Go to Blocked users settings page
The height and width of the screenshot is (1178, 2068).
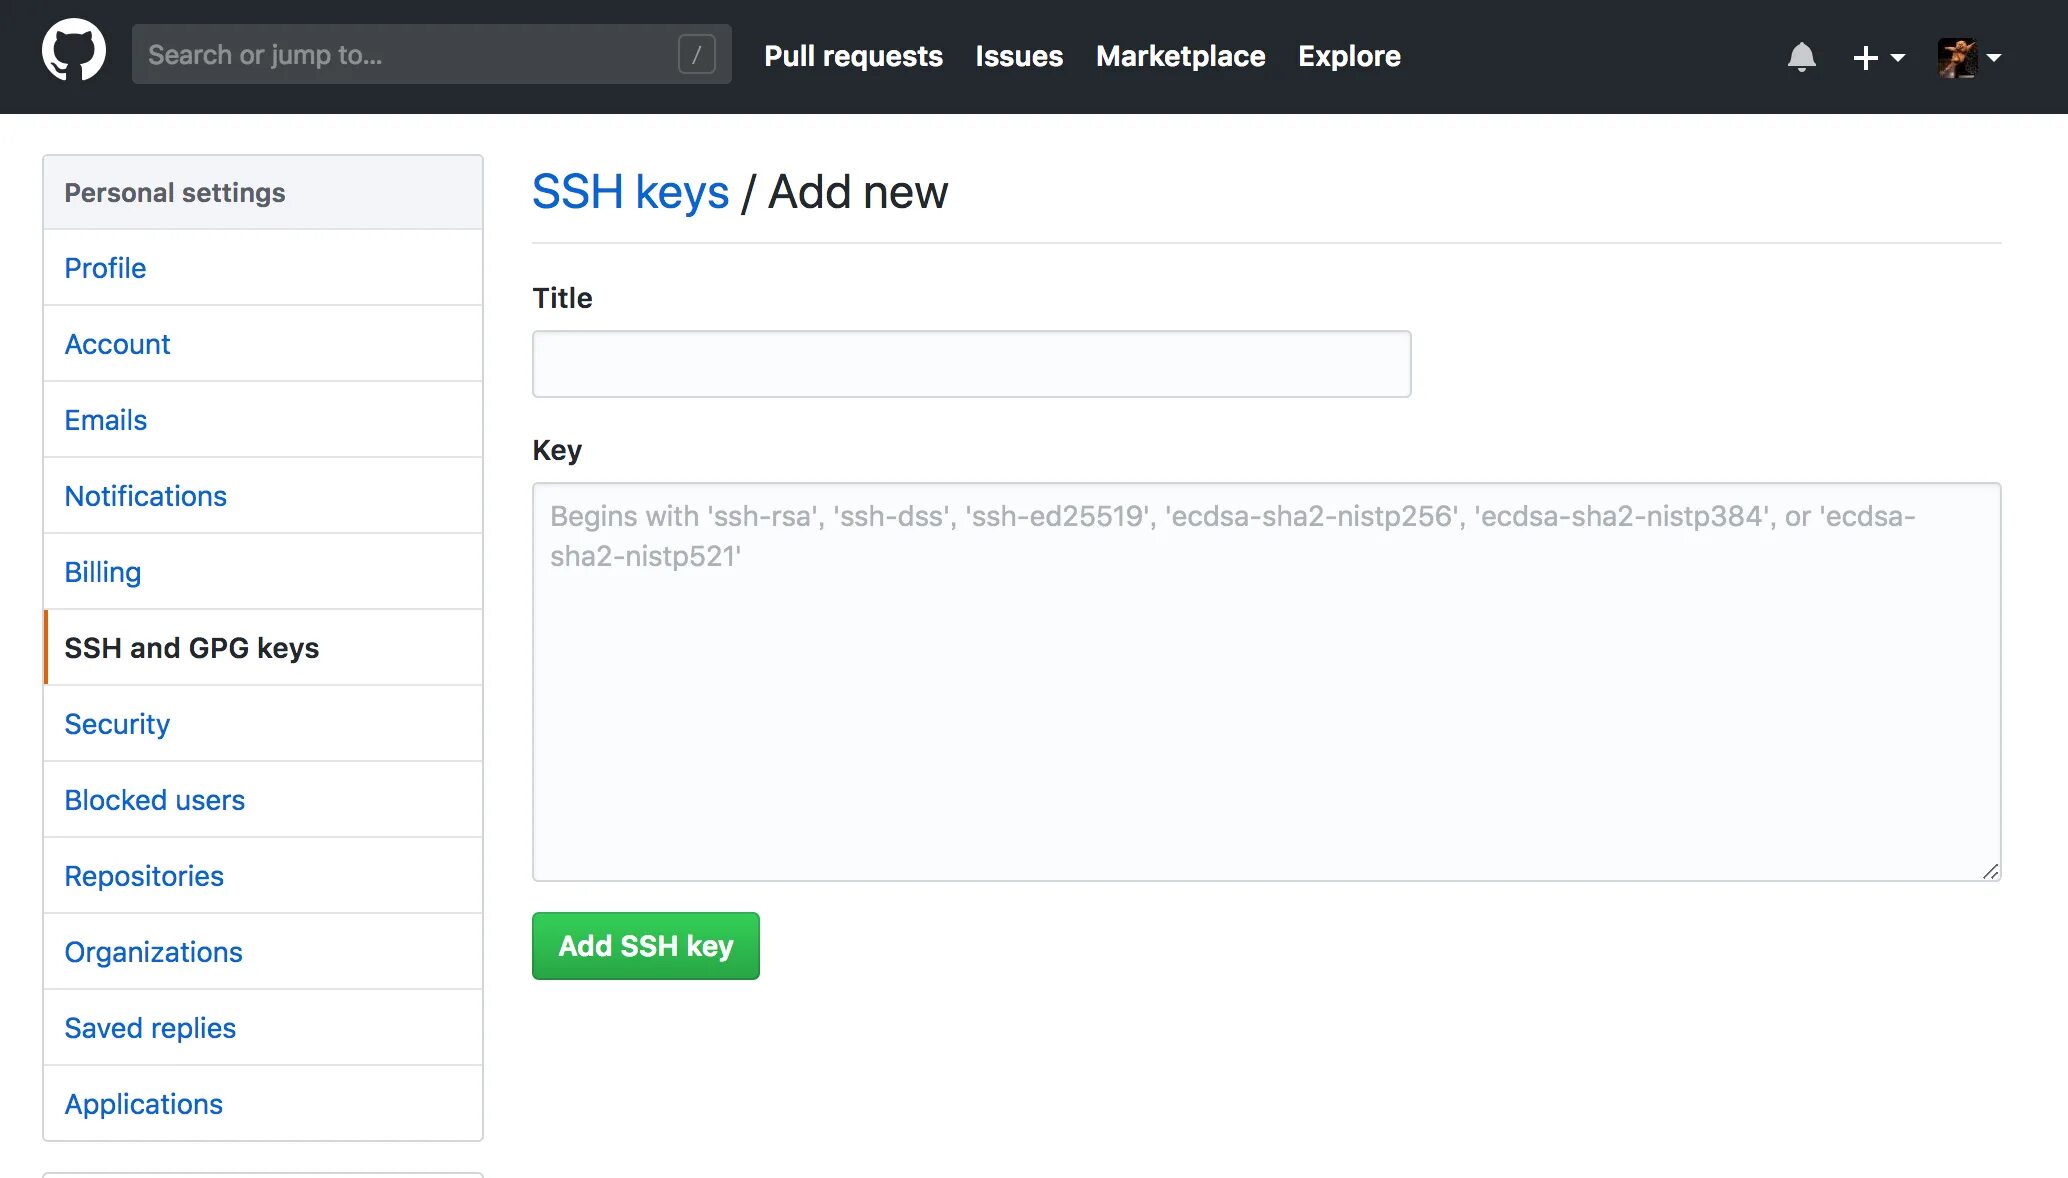(154, 800)
